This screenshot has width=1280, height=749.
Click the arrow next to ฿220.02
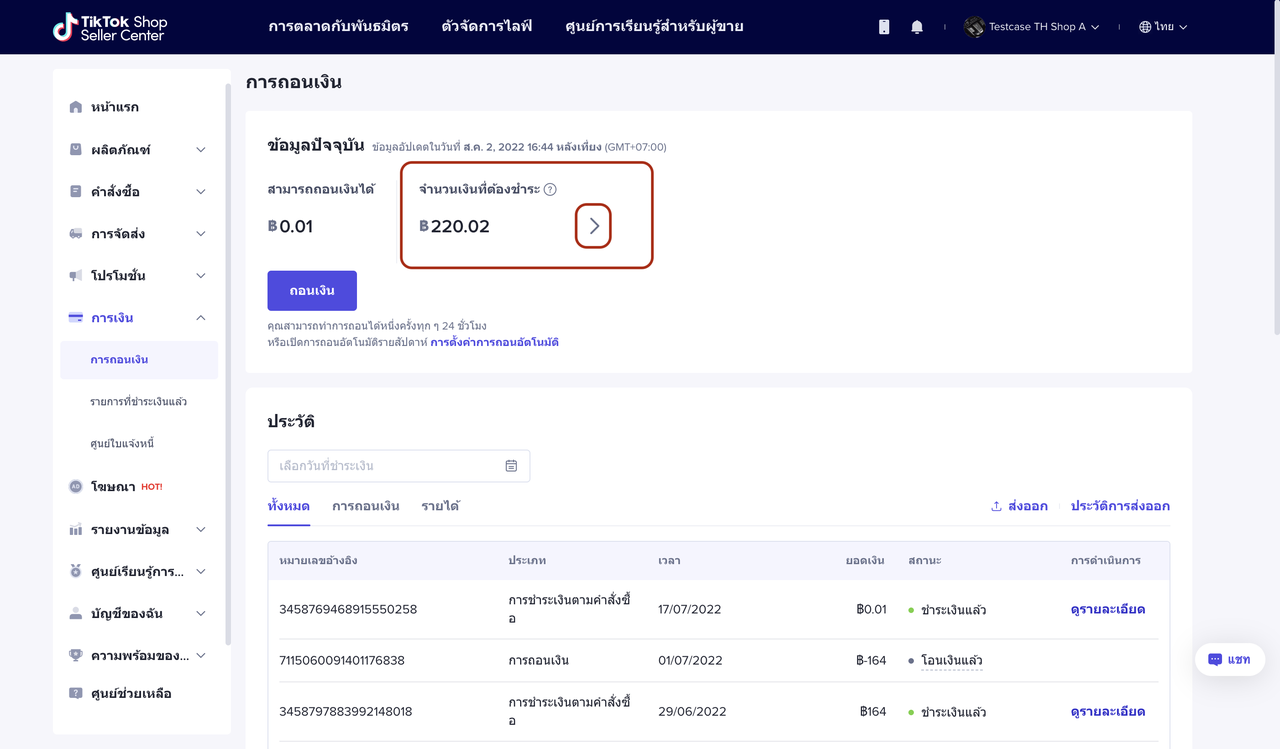[x=594, y=227]
